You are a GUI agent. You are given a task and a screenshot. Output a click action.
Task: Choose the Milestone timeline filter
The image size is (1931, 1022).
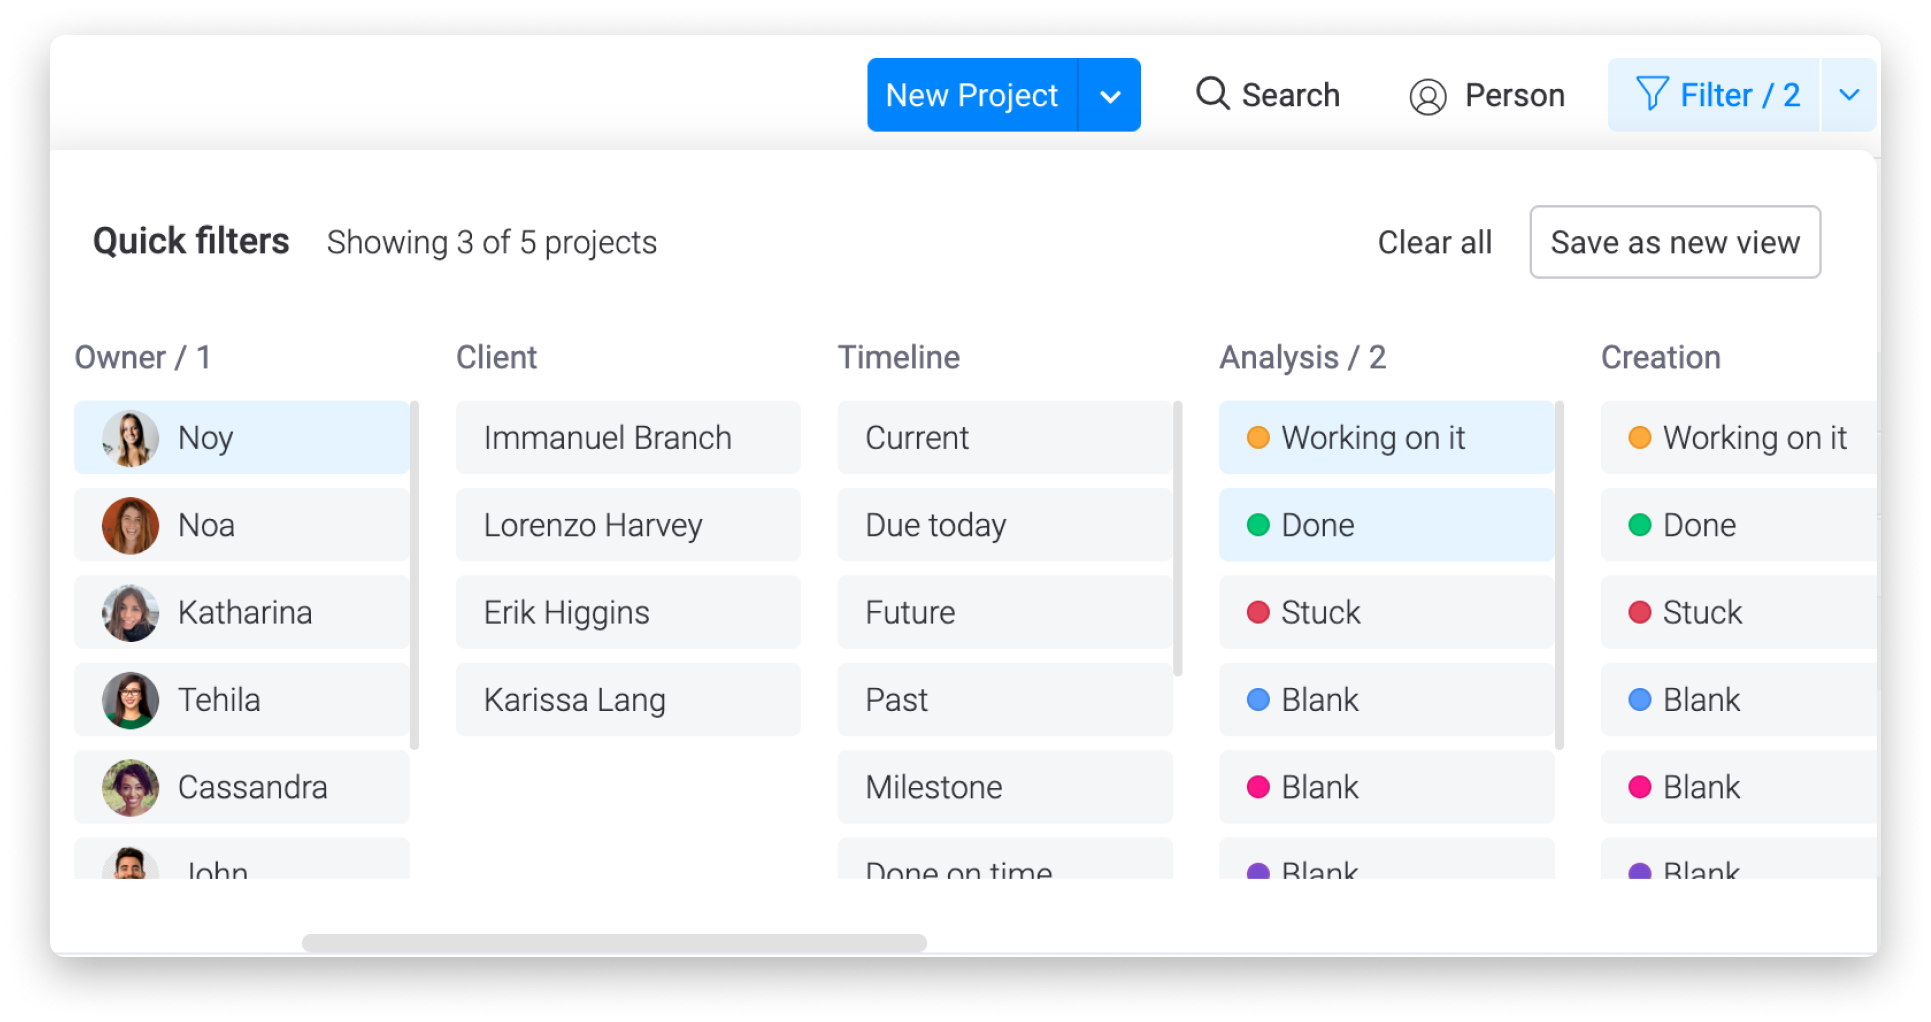point(1004,787)
